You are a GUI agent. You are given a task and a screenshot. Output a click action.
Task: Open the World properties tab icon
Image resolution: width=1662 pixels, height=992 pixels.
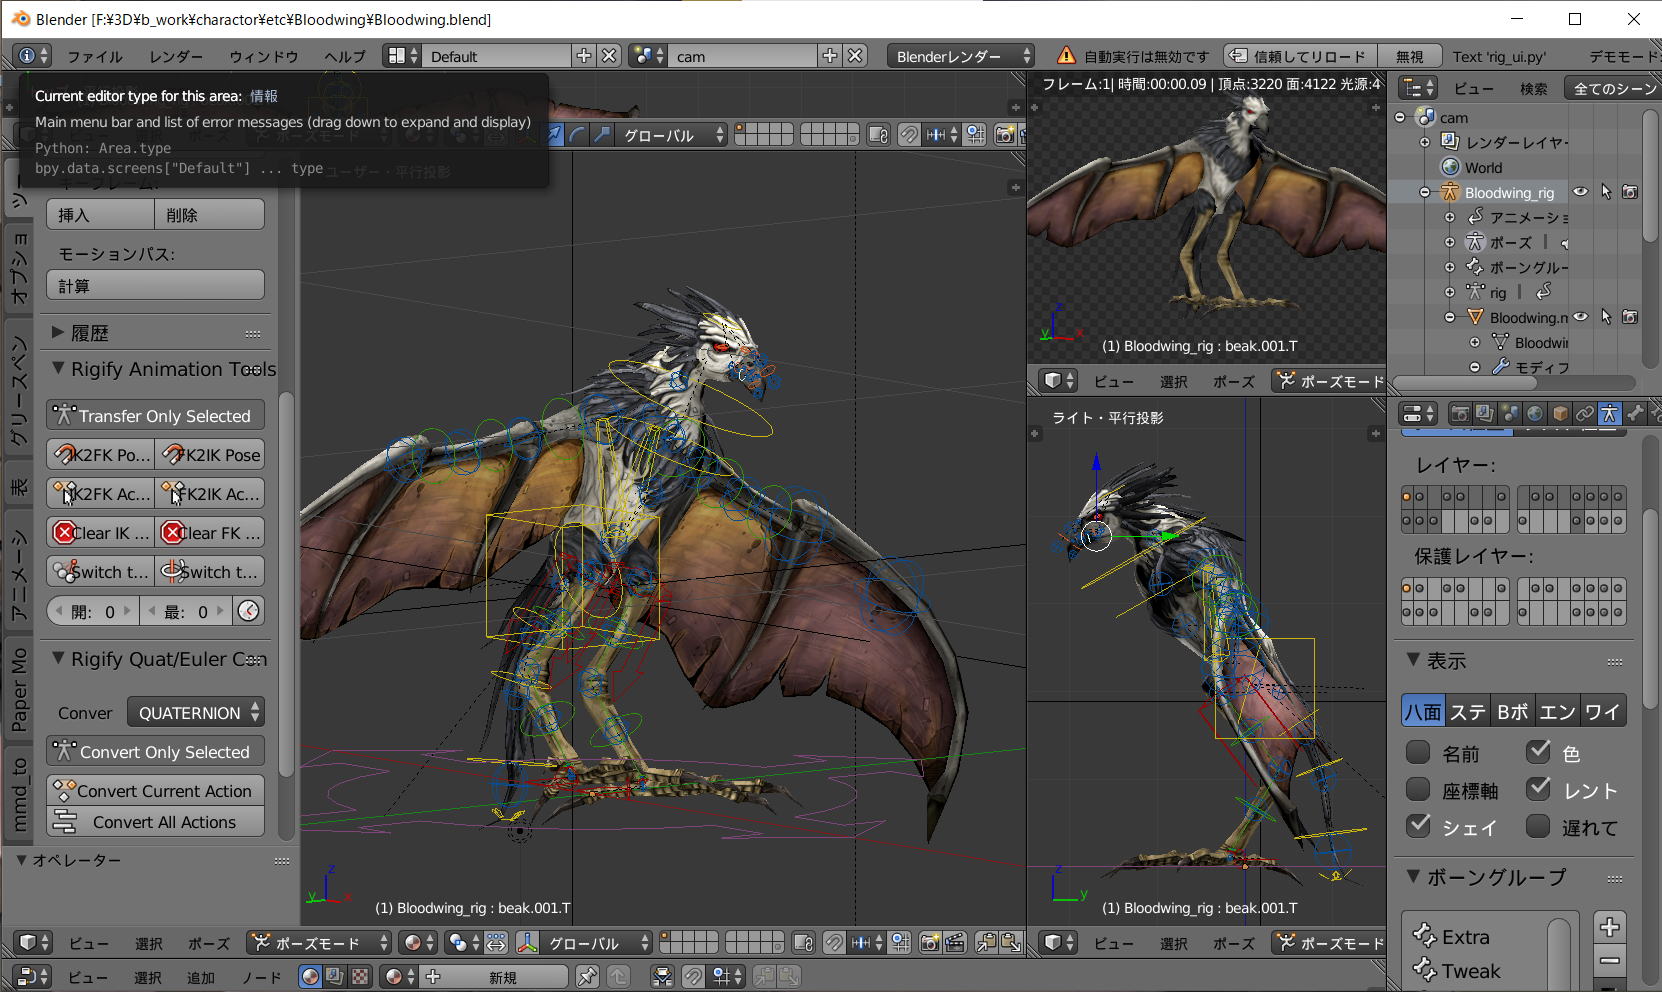(1535, 413)
